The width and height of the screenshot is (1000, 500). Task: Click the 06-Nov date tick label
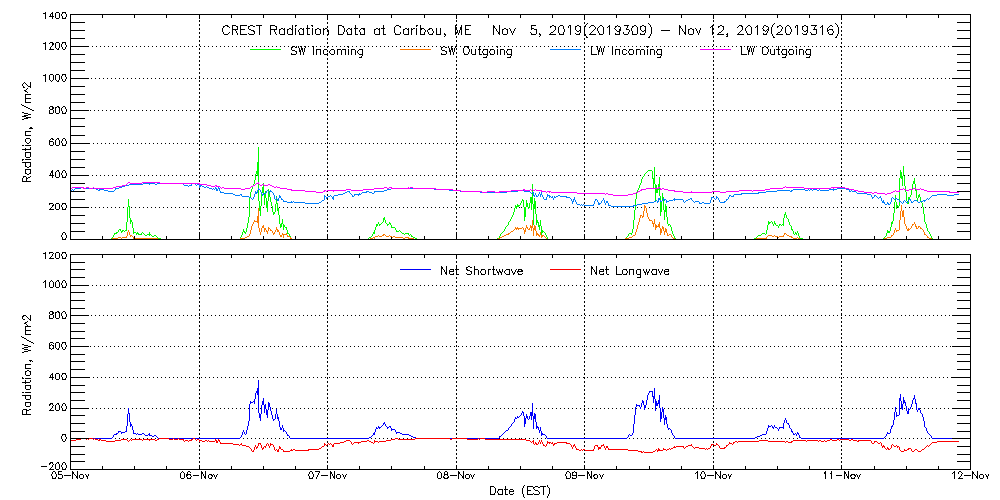click(200, 478)
